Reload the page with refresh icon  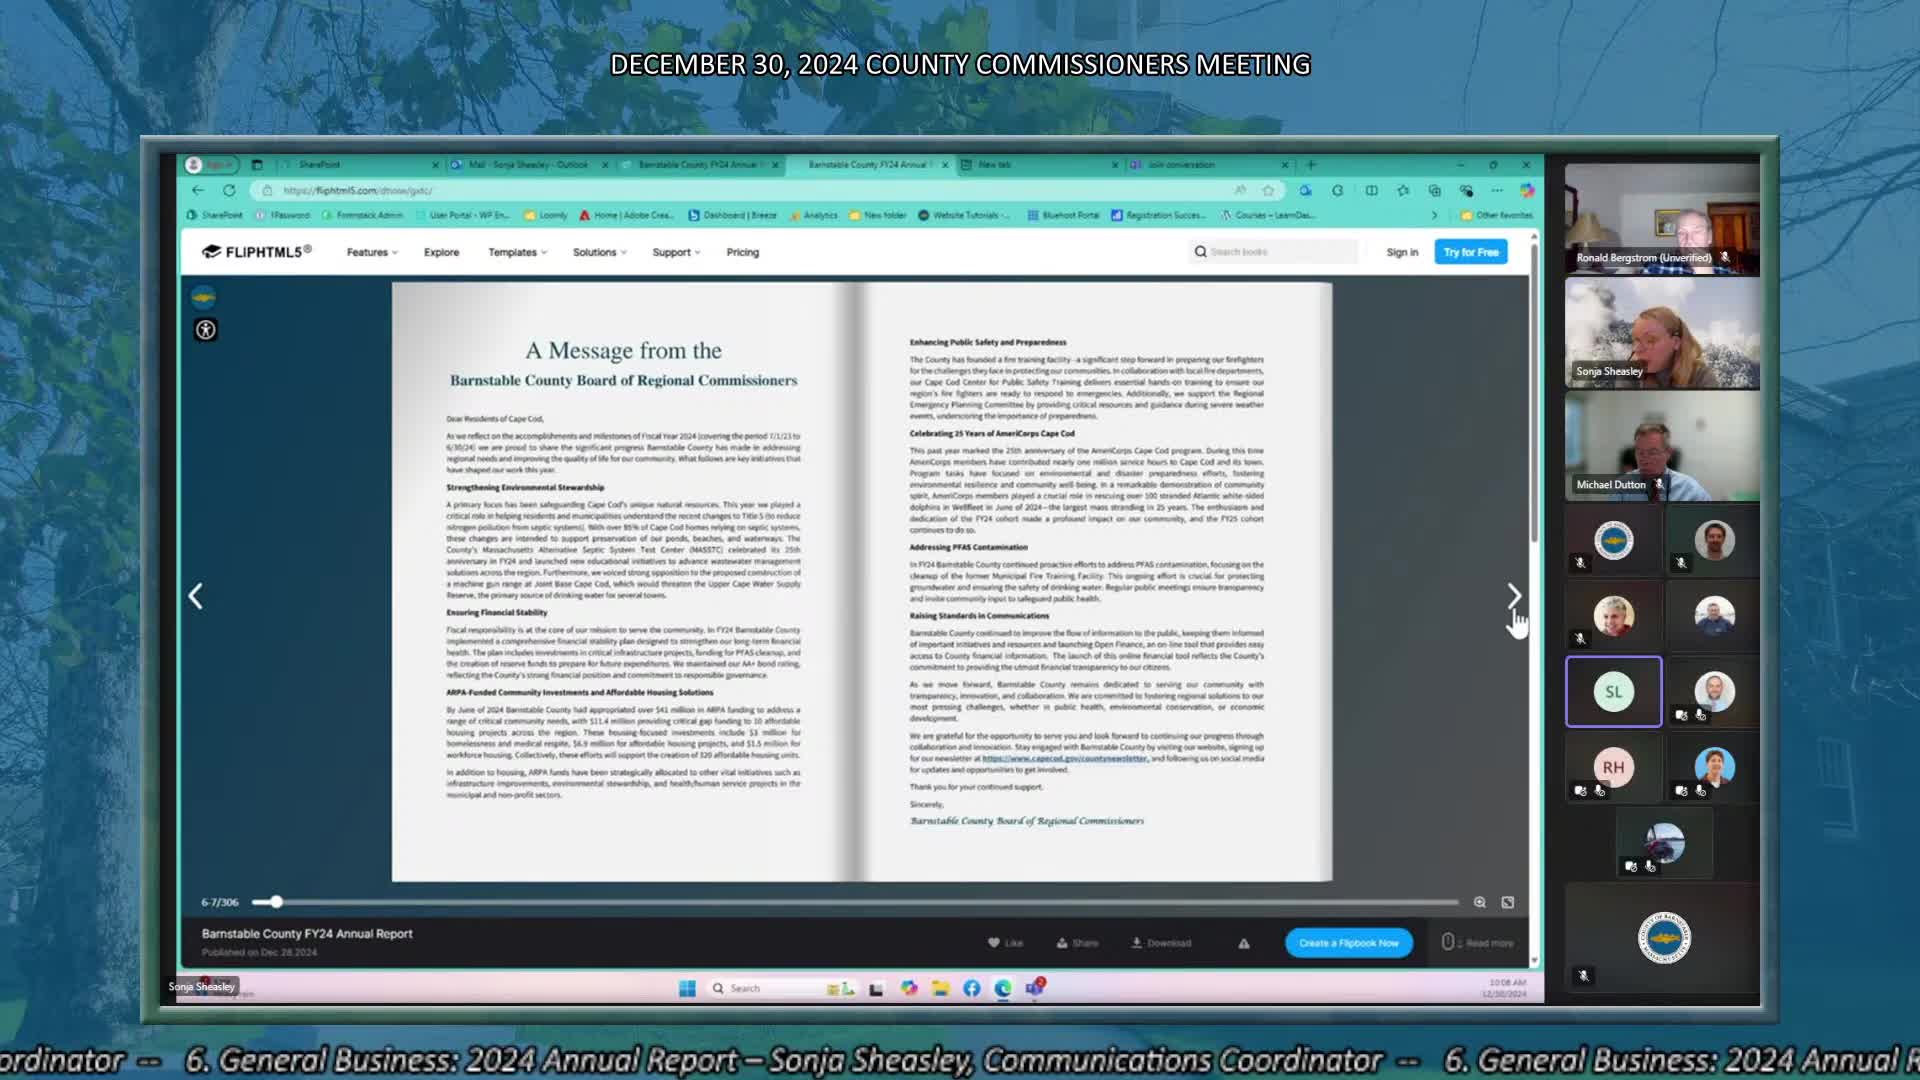pyautogui.click(x=229, y=190)
